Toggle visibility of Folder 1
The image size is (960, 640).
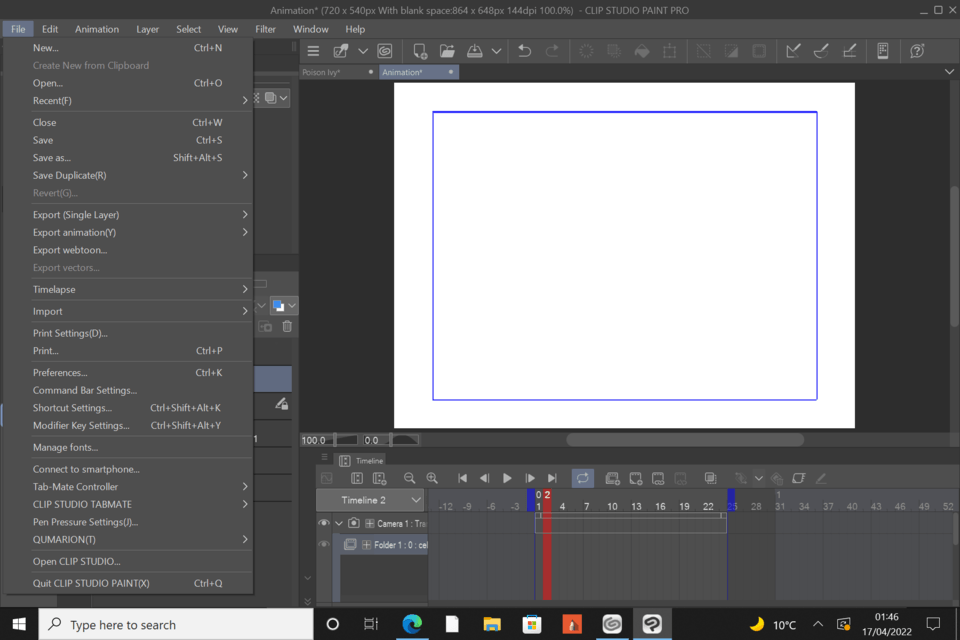coord(323,544)
